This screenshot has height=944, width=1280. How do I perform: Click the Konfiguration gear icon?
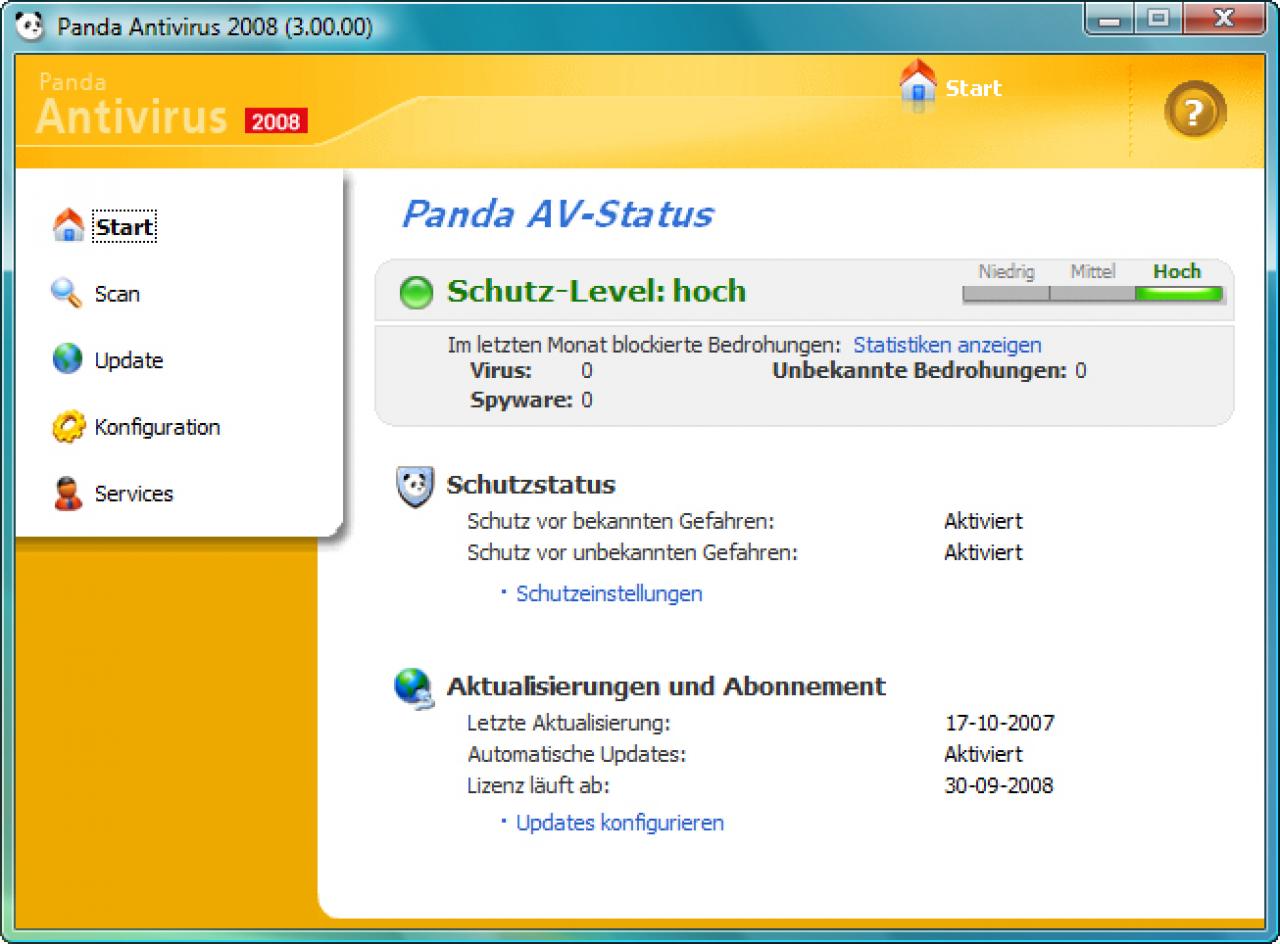pos(68,427)
